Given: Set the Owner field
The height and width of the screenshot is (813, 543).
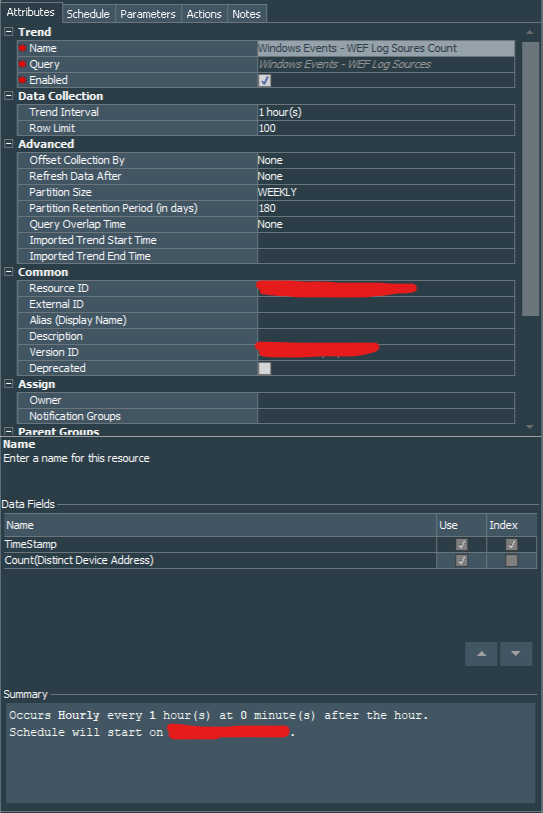Looking at the screenshot, I should click(386, 400).
